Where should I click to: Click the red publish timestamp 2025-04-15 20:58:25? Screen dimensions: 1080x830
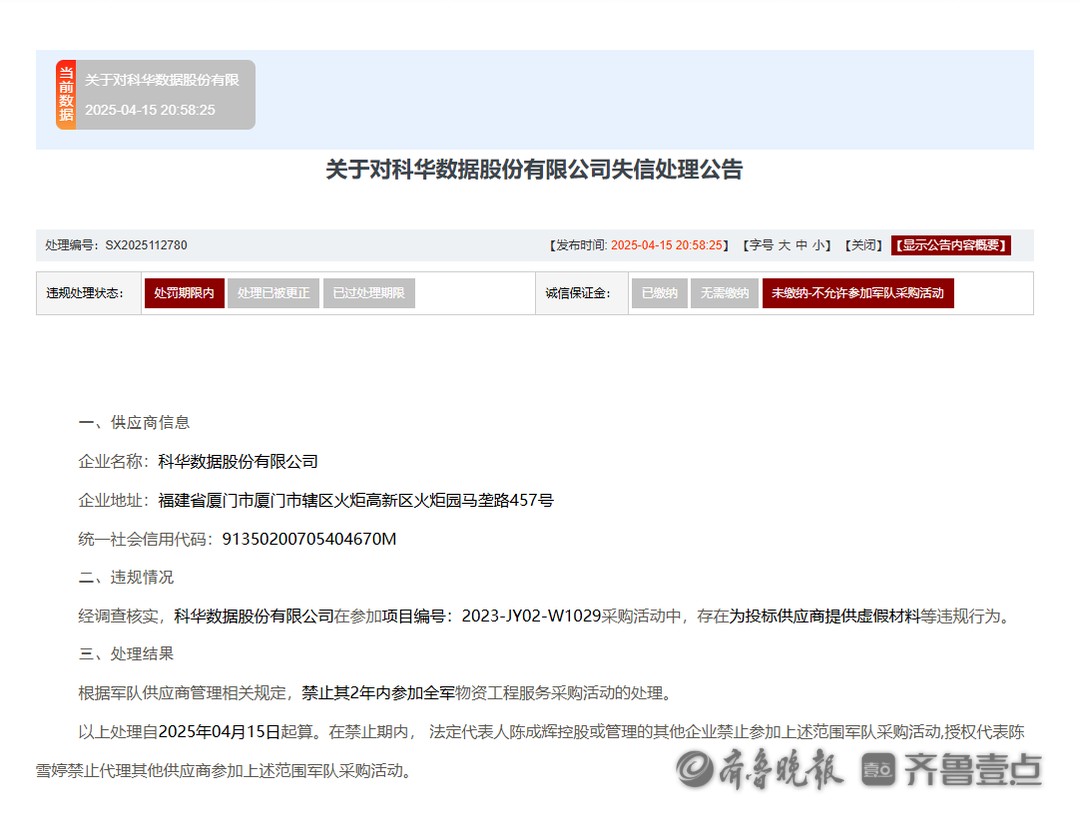666,245
